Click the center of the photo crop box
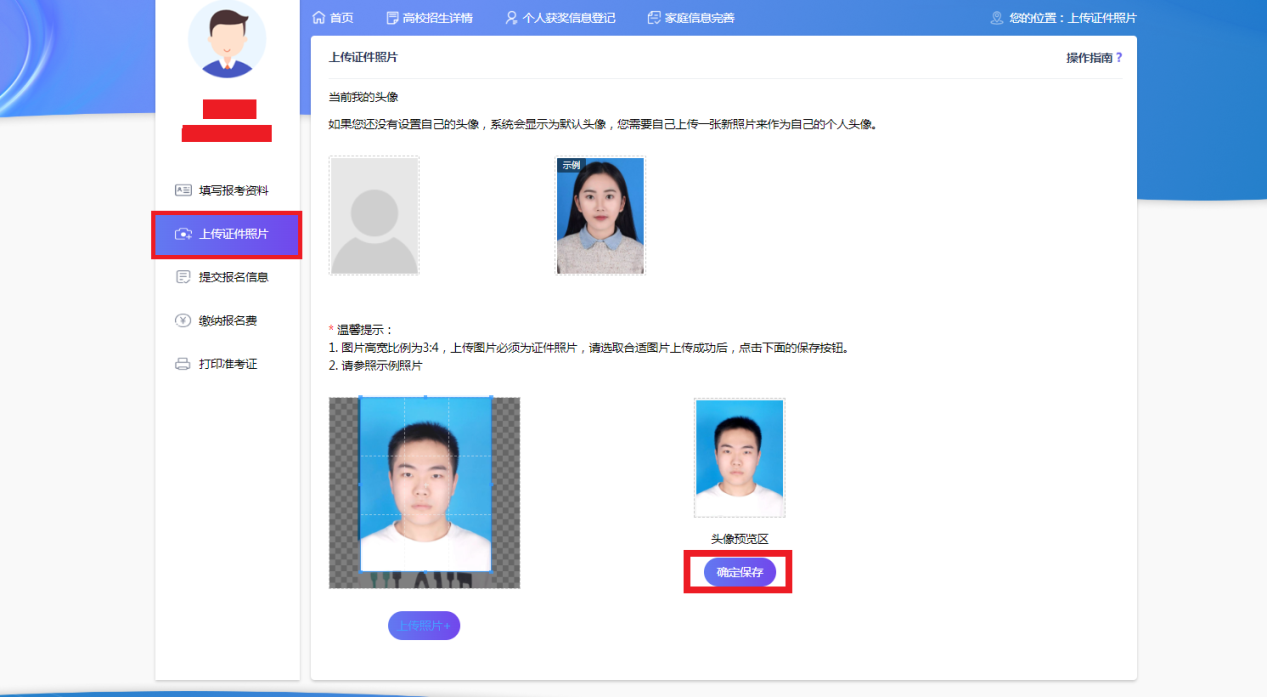The image size is (1267, 697). [425, 484]
